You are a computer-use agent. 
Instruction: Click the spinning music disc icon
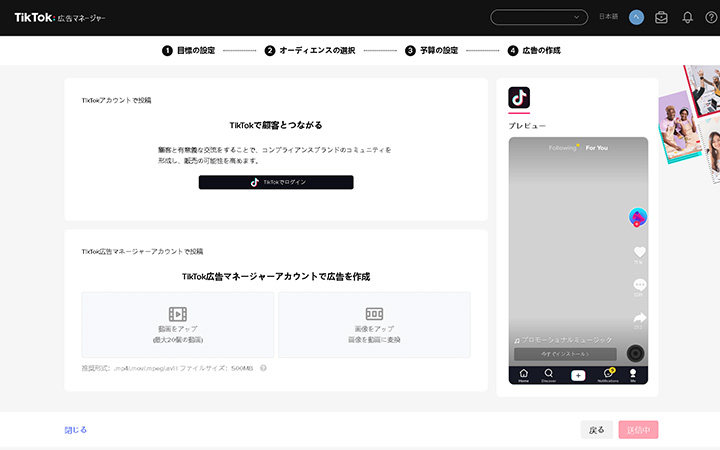636,354
